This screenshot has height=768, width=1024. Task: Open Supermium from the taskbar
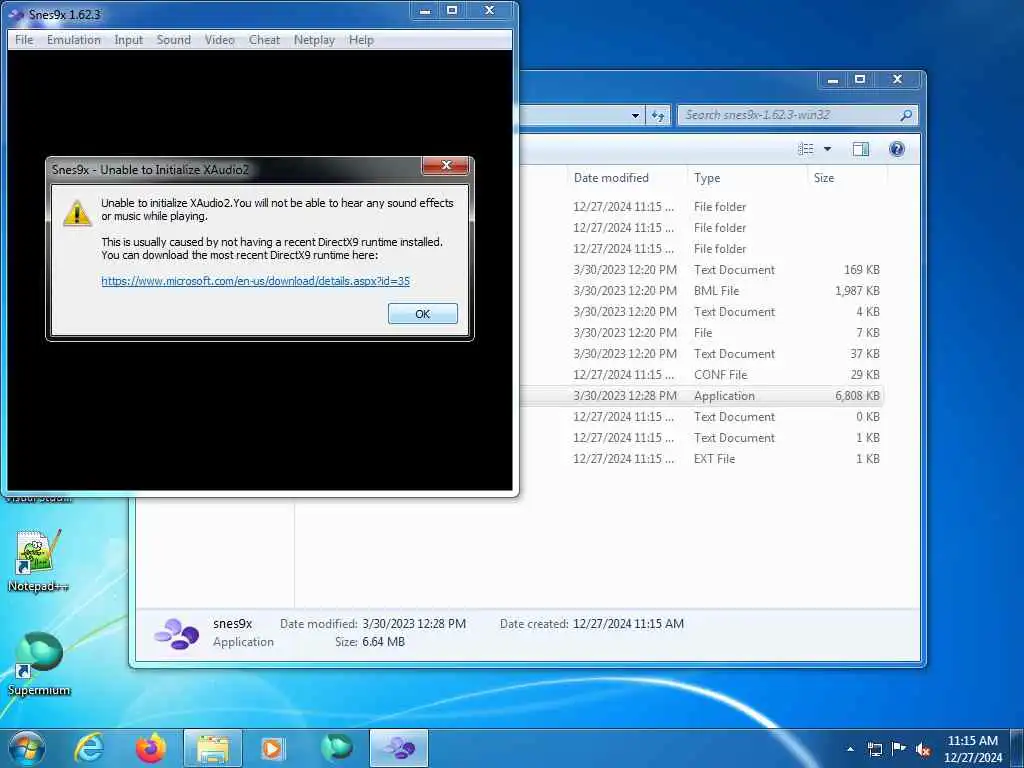tap(336, 748)
